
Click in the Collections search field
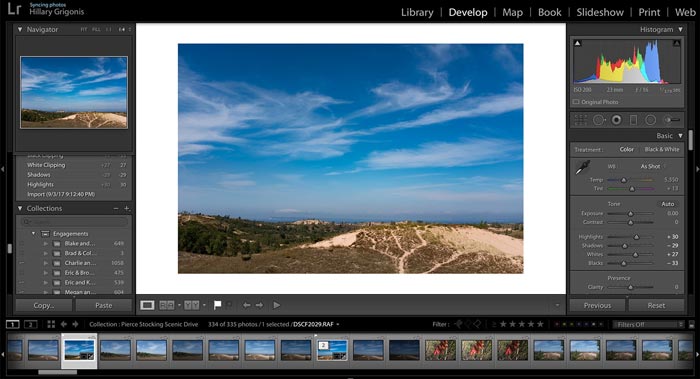(x=75, y=221)
